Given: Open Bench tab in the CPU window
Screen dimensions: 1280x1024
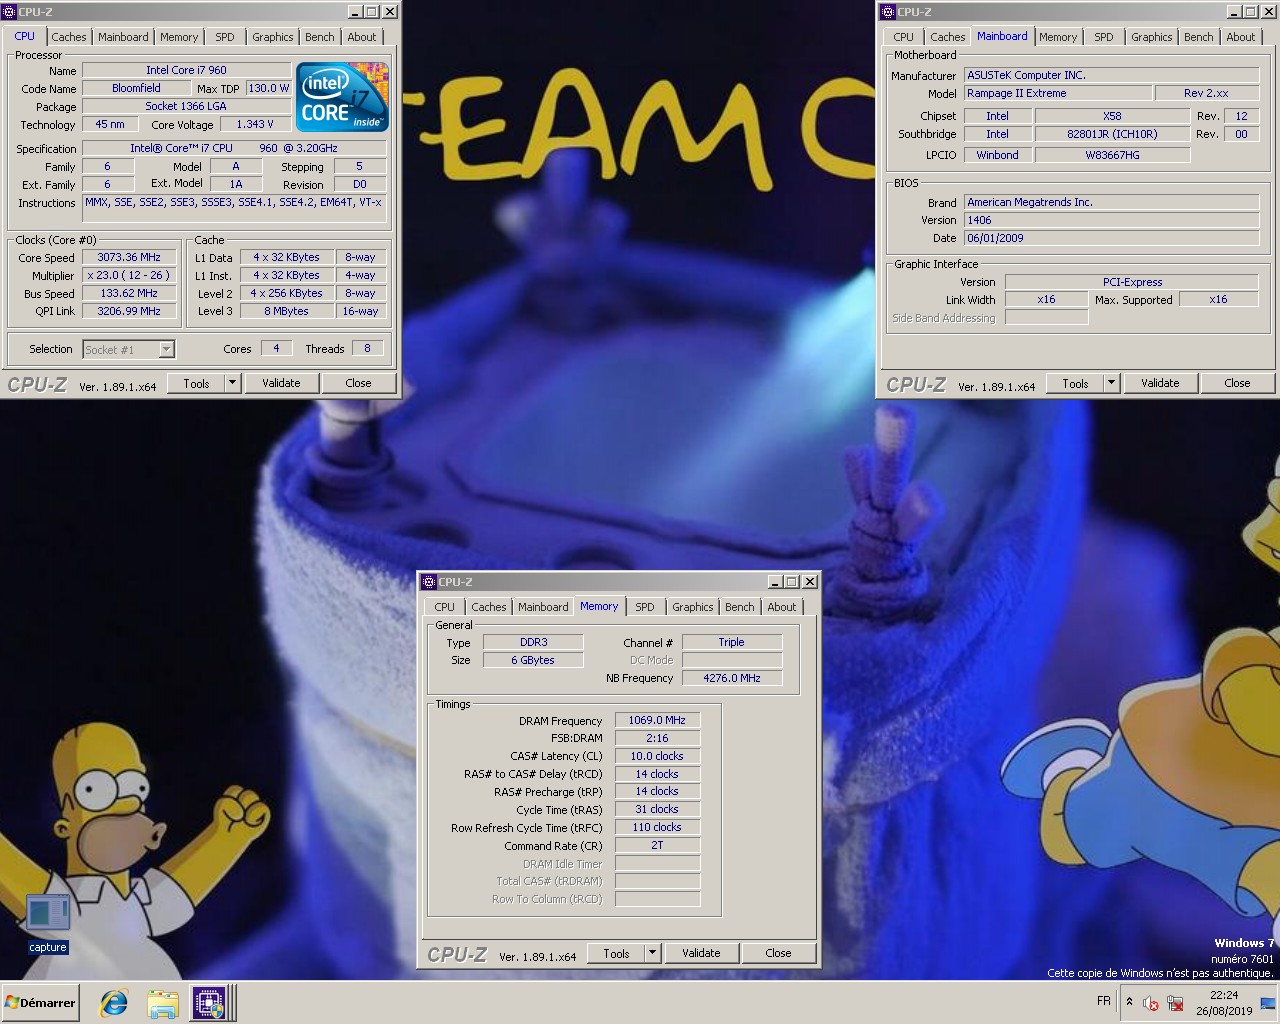Looking at the screenshot, I should [x=320, y=37].
